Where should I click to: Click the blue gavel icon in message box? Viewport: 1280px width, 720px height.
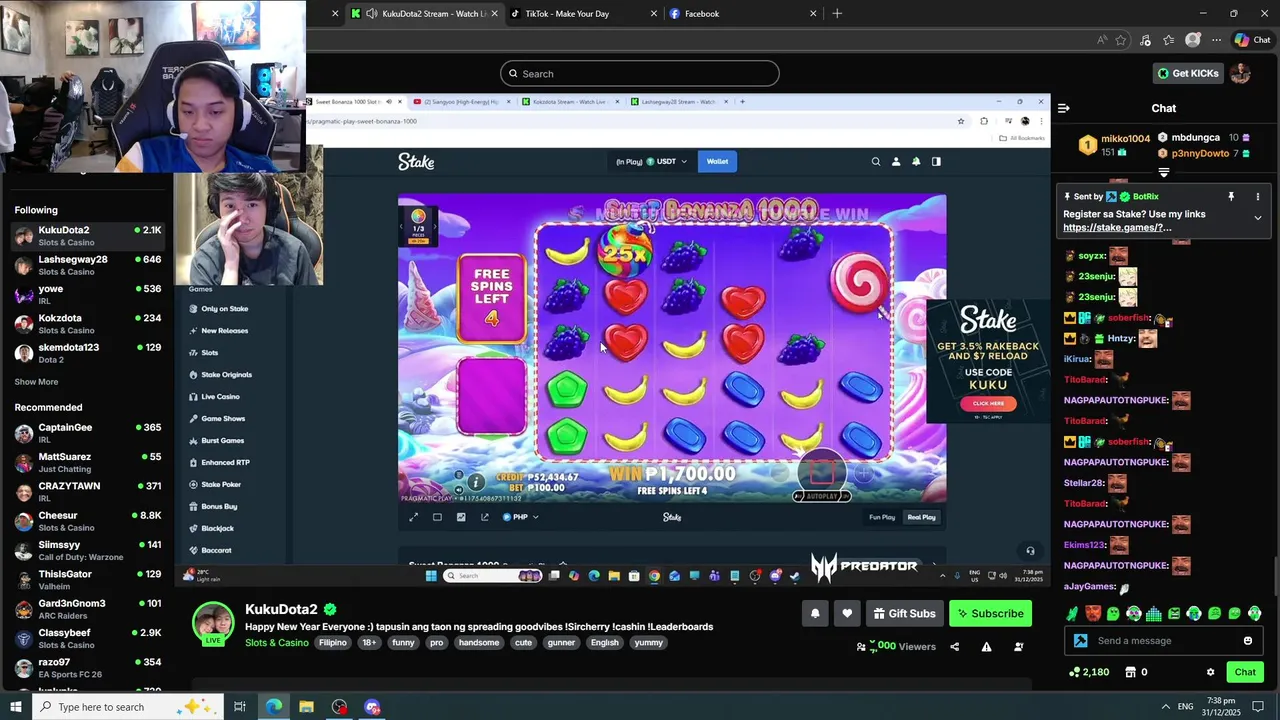1080,641
